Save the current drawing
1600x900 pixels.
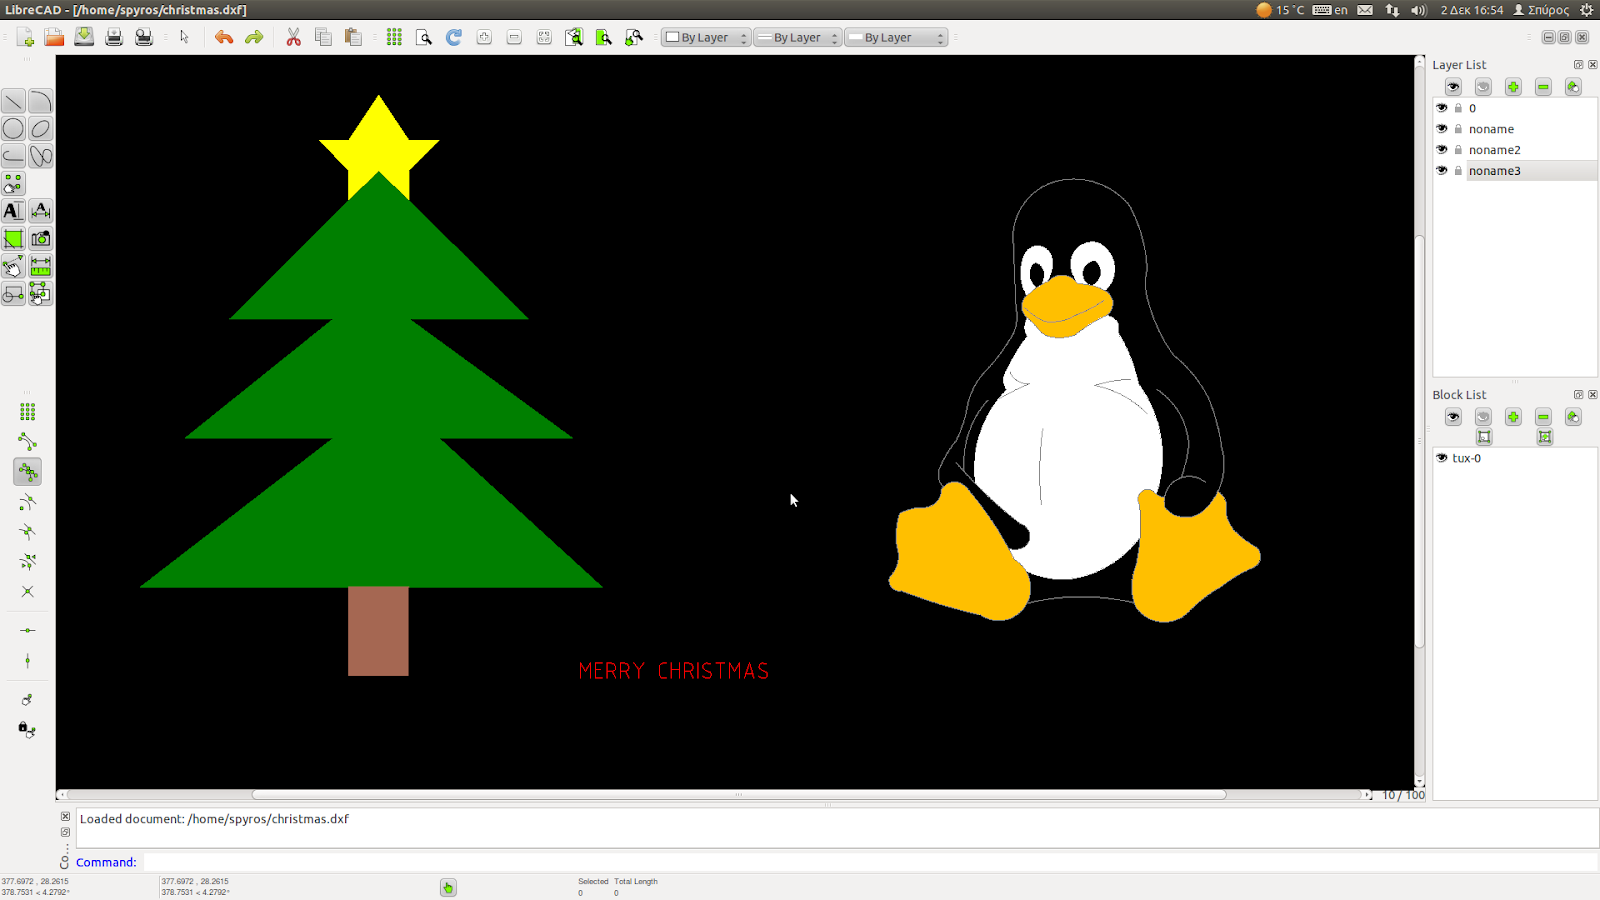point(84,37)
